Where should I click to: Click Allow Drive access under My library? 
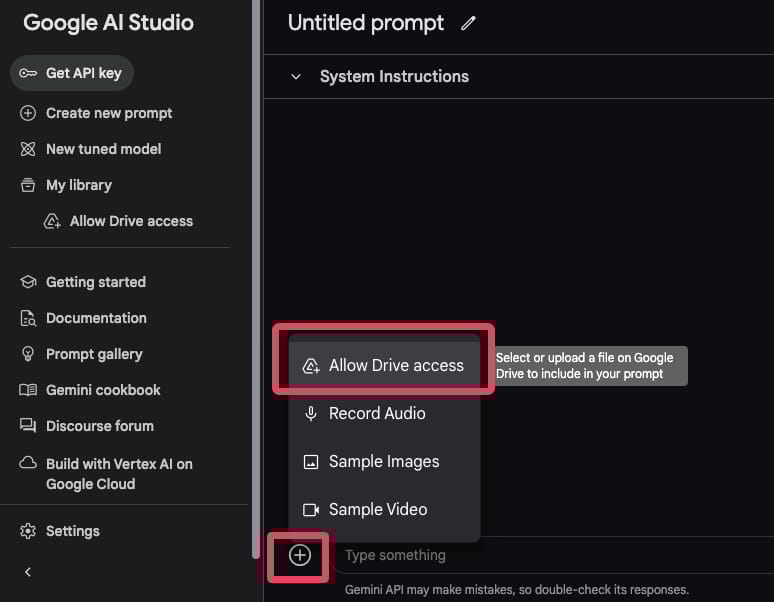pos(130,221)
